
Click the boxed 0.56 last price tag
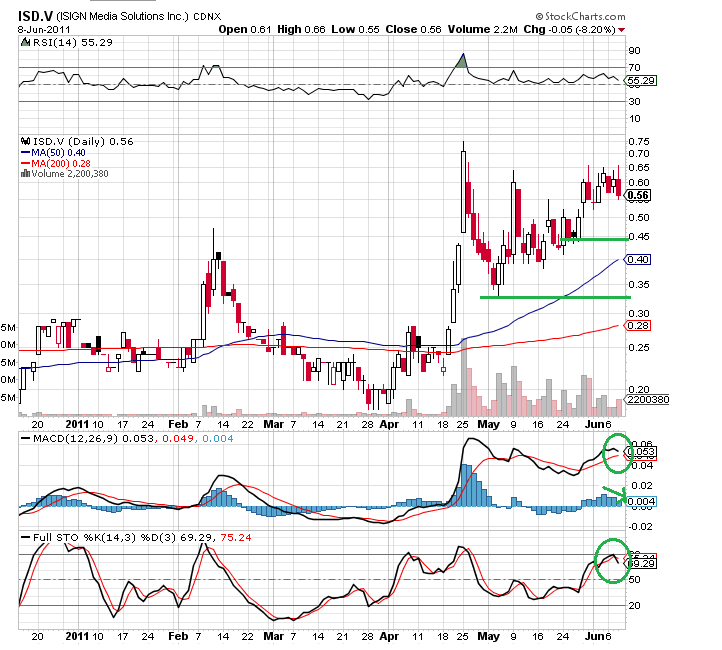point(638,195)
